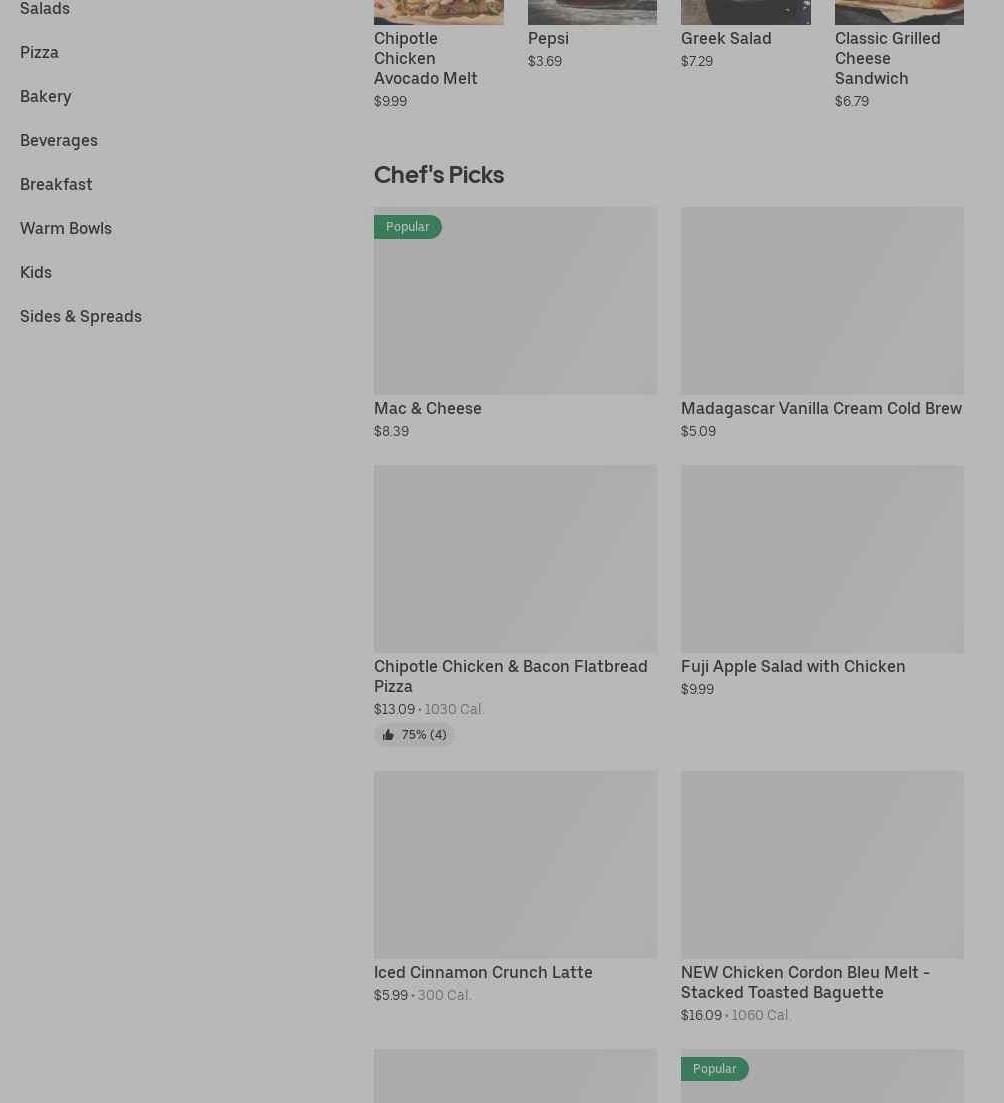Click the $16.09 Cordon Bleu price
Screen dimensions: 1004x1103
tap(701, 1015)
